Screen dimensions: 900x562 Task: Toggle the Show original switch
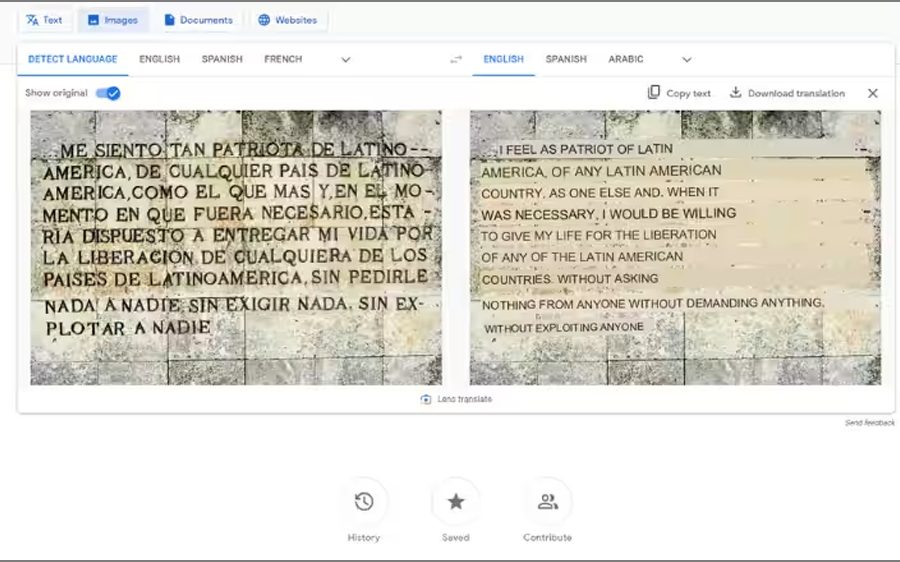(108, 93)
